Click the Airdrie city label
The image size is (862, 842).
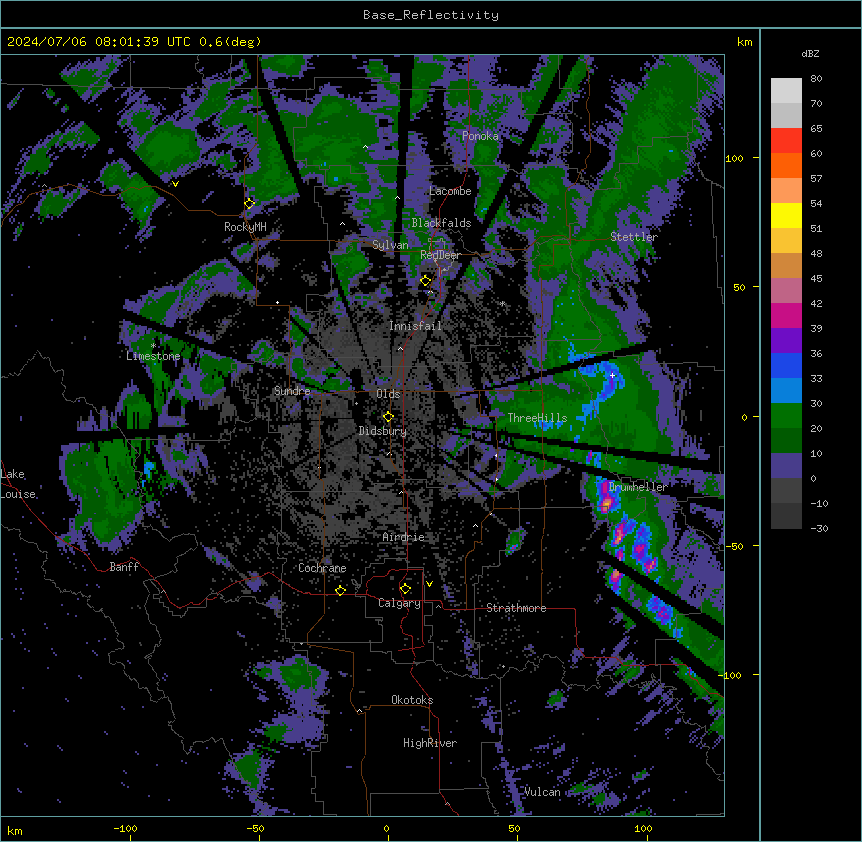coord(403,537)
